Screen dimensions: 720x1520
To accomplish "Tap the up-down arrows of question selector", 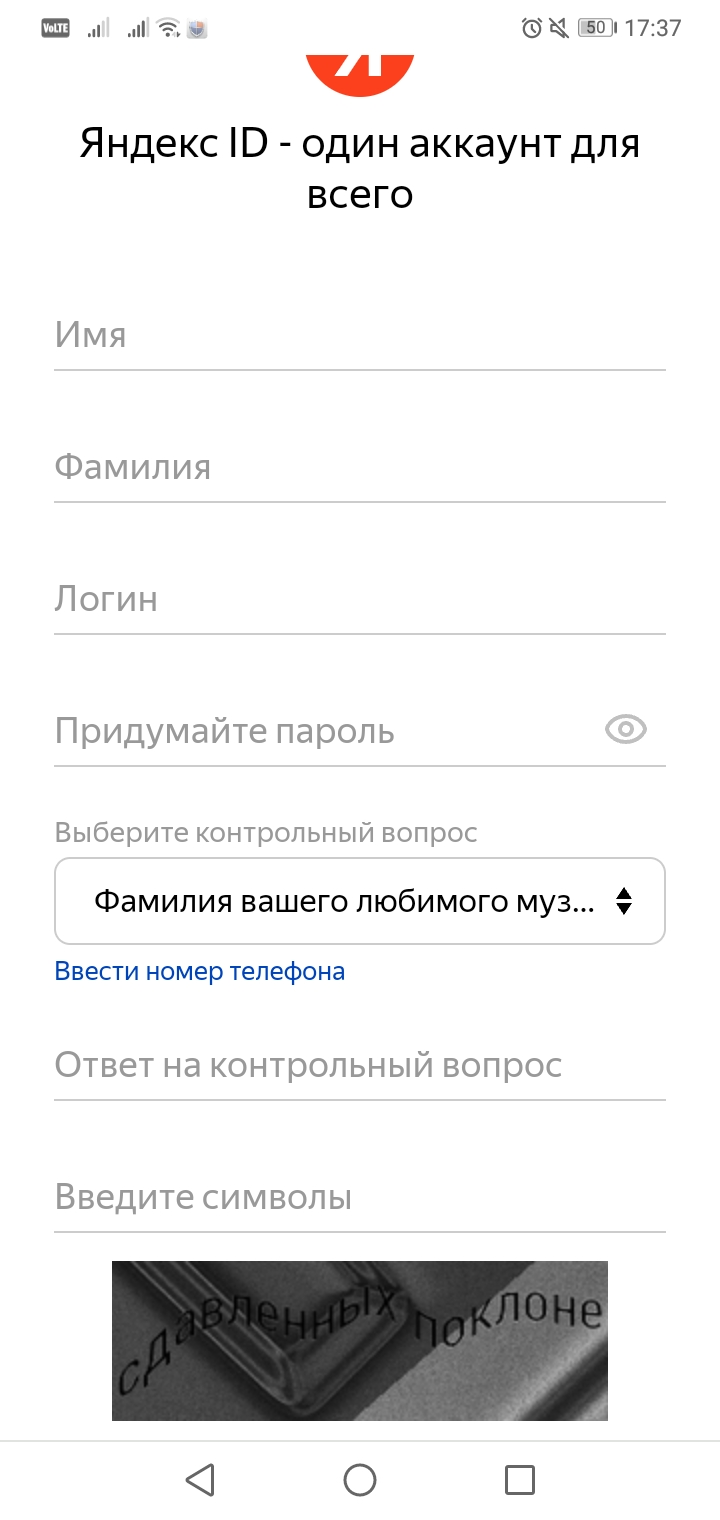I will coord(624,901).
